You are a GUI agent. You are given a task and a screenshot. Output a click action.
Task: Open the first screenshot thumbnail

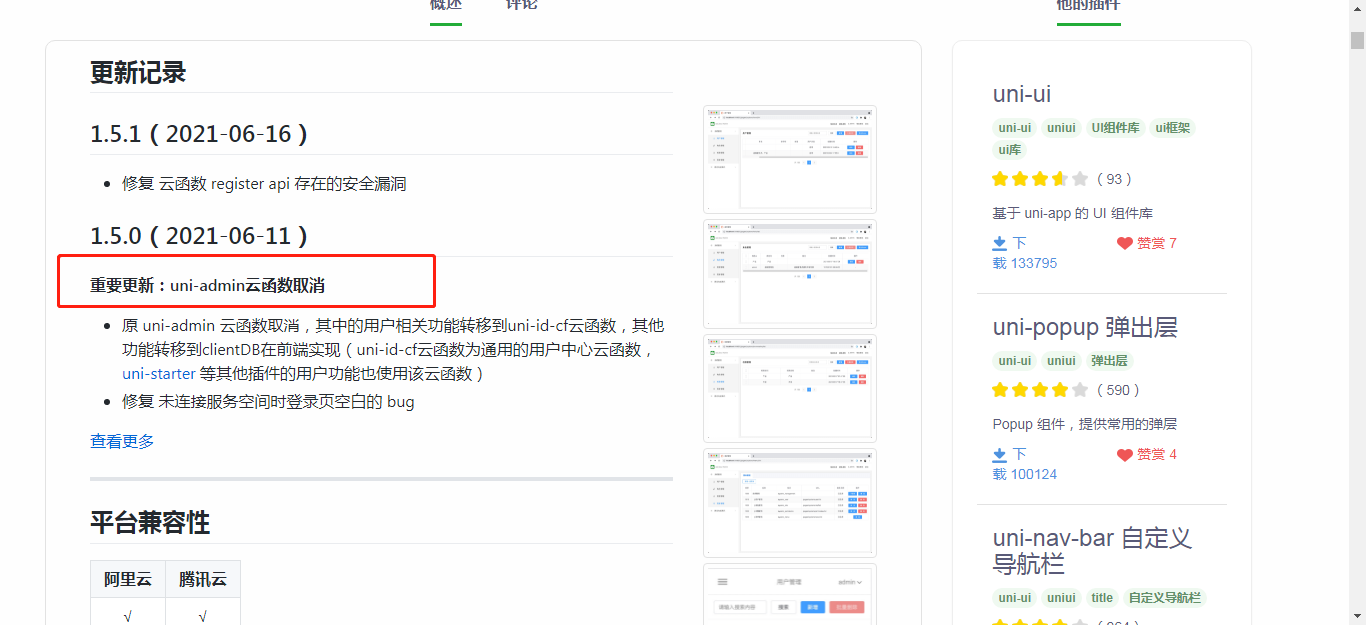pos(789,158)
